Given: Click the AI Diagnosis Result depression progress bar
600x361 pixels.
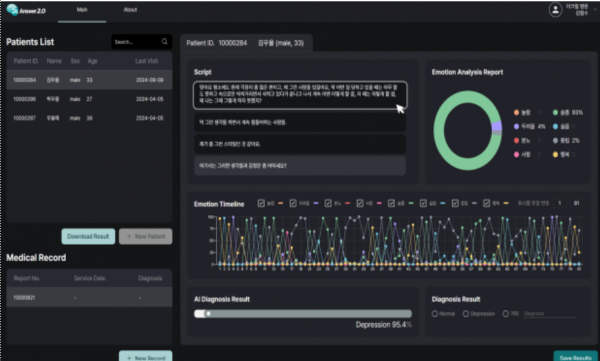Looking at the screenshot, I should coord(303,314).
